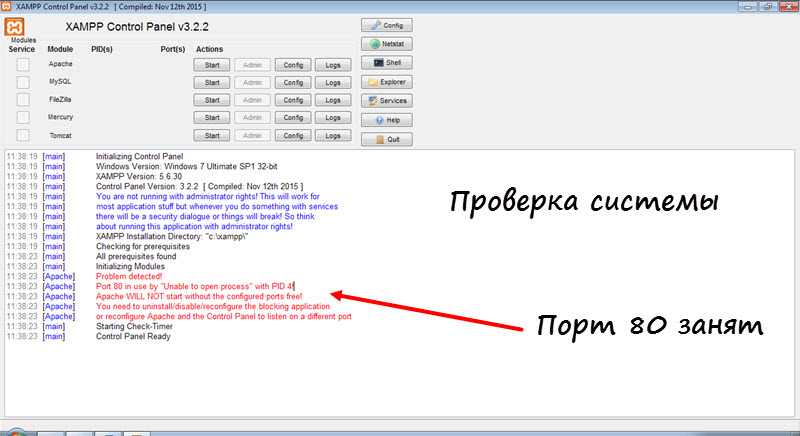Click the MySQL module name label

pos(60,82)
